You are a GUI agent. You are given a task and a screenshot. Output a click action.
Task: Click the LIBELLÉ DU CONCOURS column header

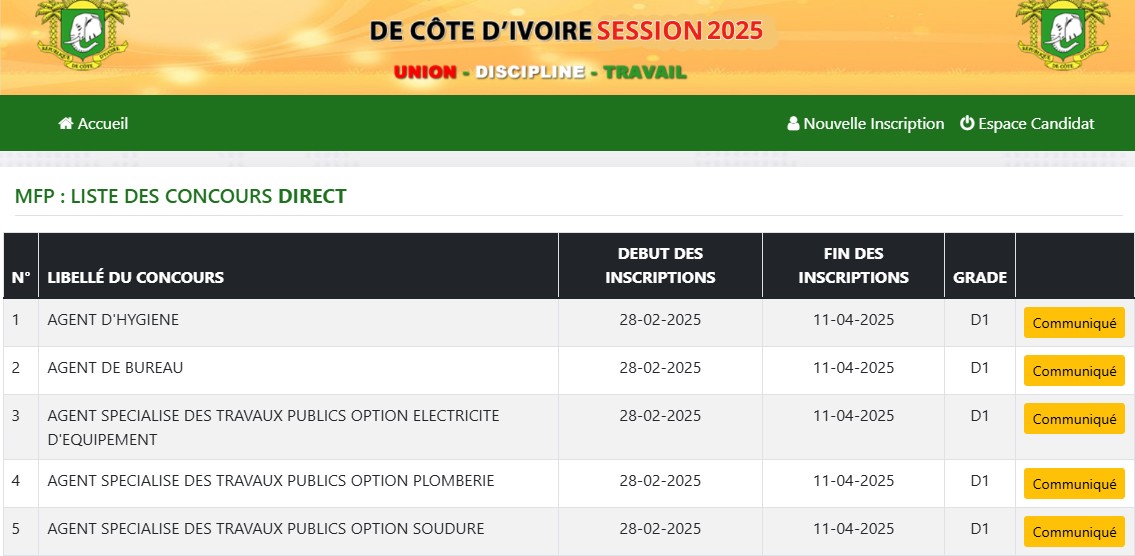[x=136, y=277]
